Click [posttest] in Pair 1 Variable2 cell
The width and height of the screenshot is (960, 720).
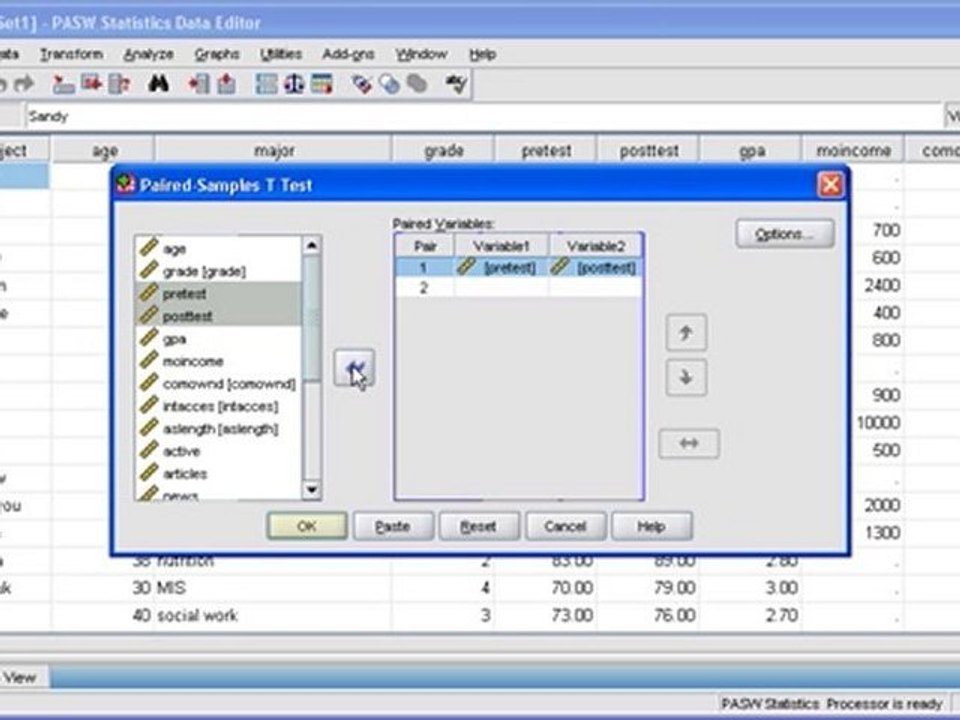coord(596,268)
